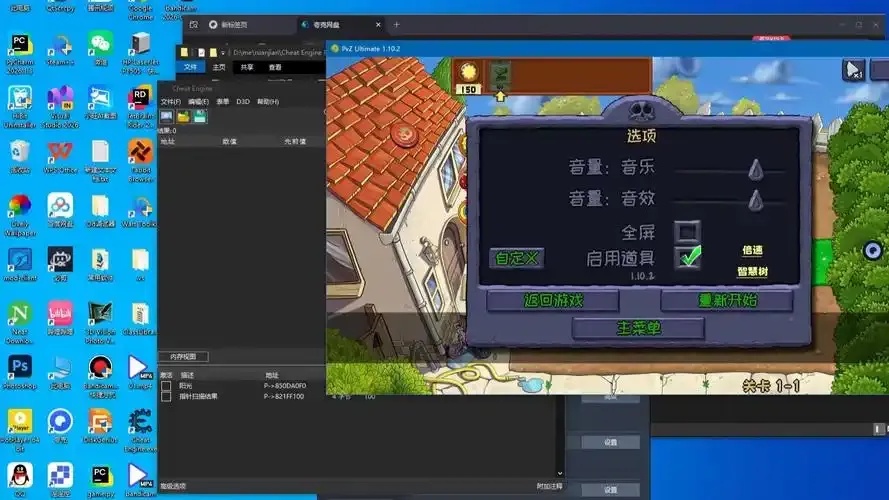Open the WPS Office desktop icon
This screenshot has width=889, height=500.
(60, 157)
